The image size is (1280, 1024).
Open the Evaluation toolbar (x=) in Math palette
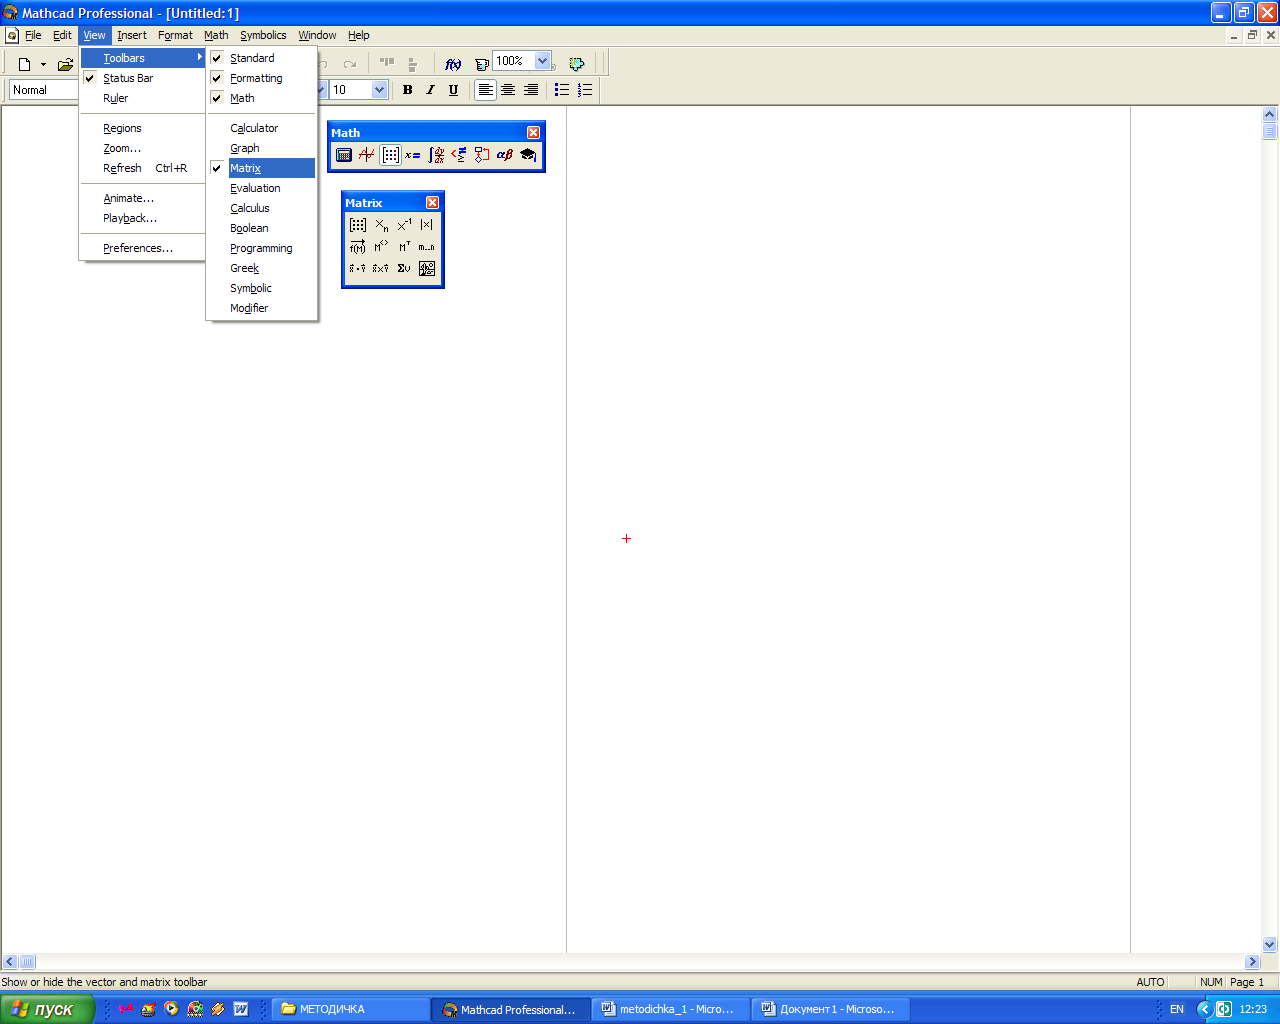(x=413, y=155)
